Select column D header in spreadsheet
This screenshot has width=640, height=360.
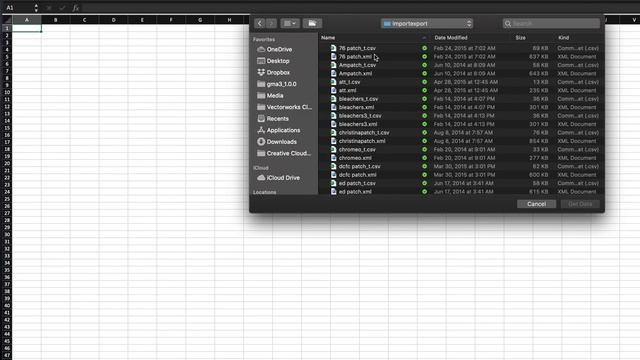click(113, 20)
